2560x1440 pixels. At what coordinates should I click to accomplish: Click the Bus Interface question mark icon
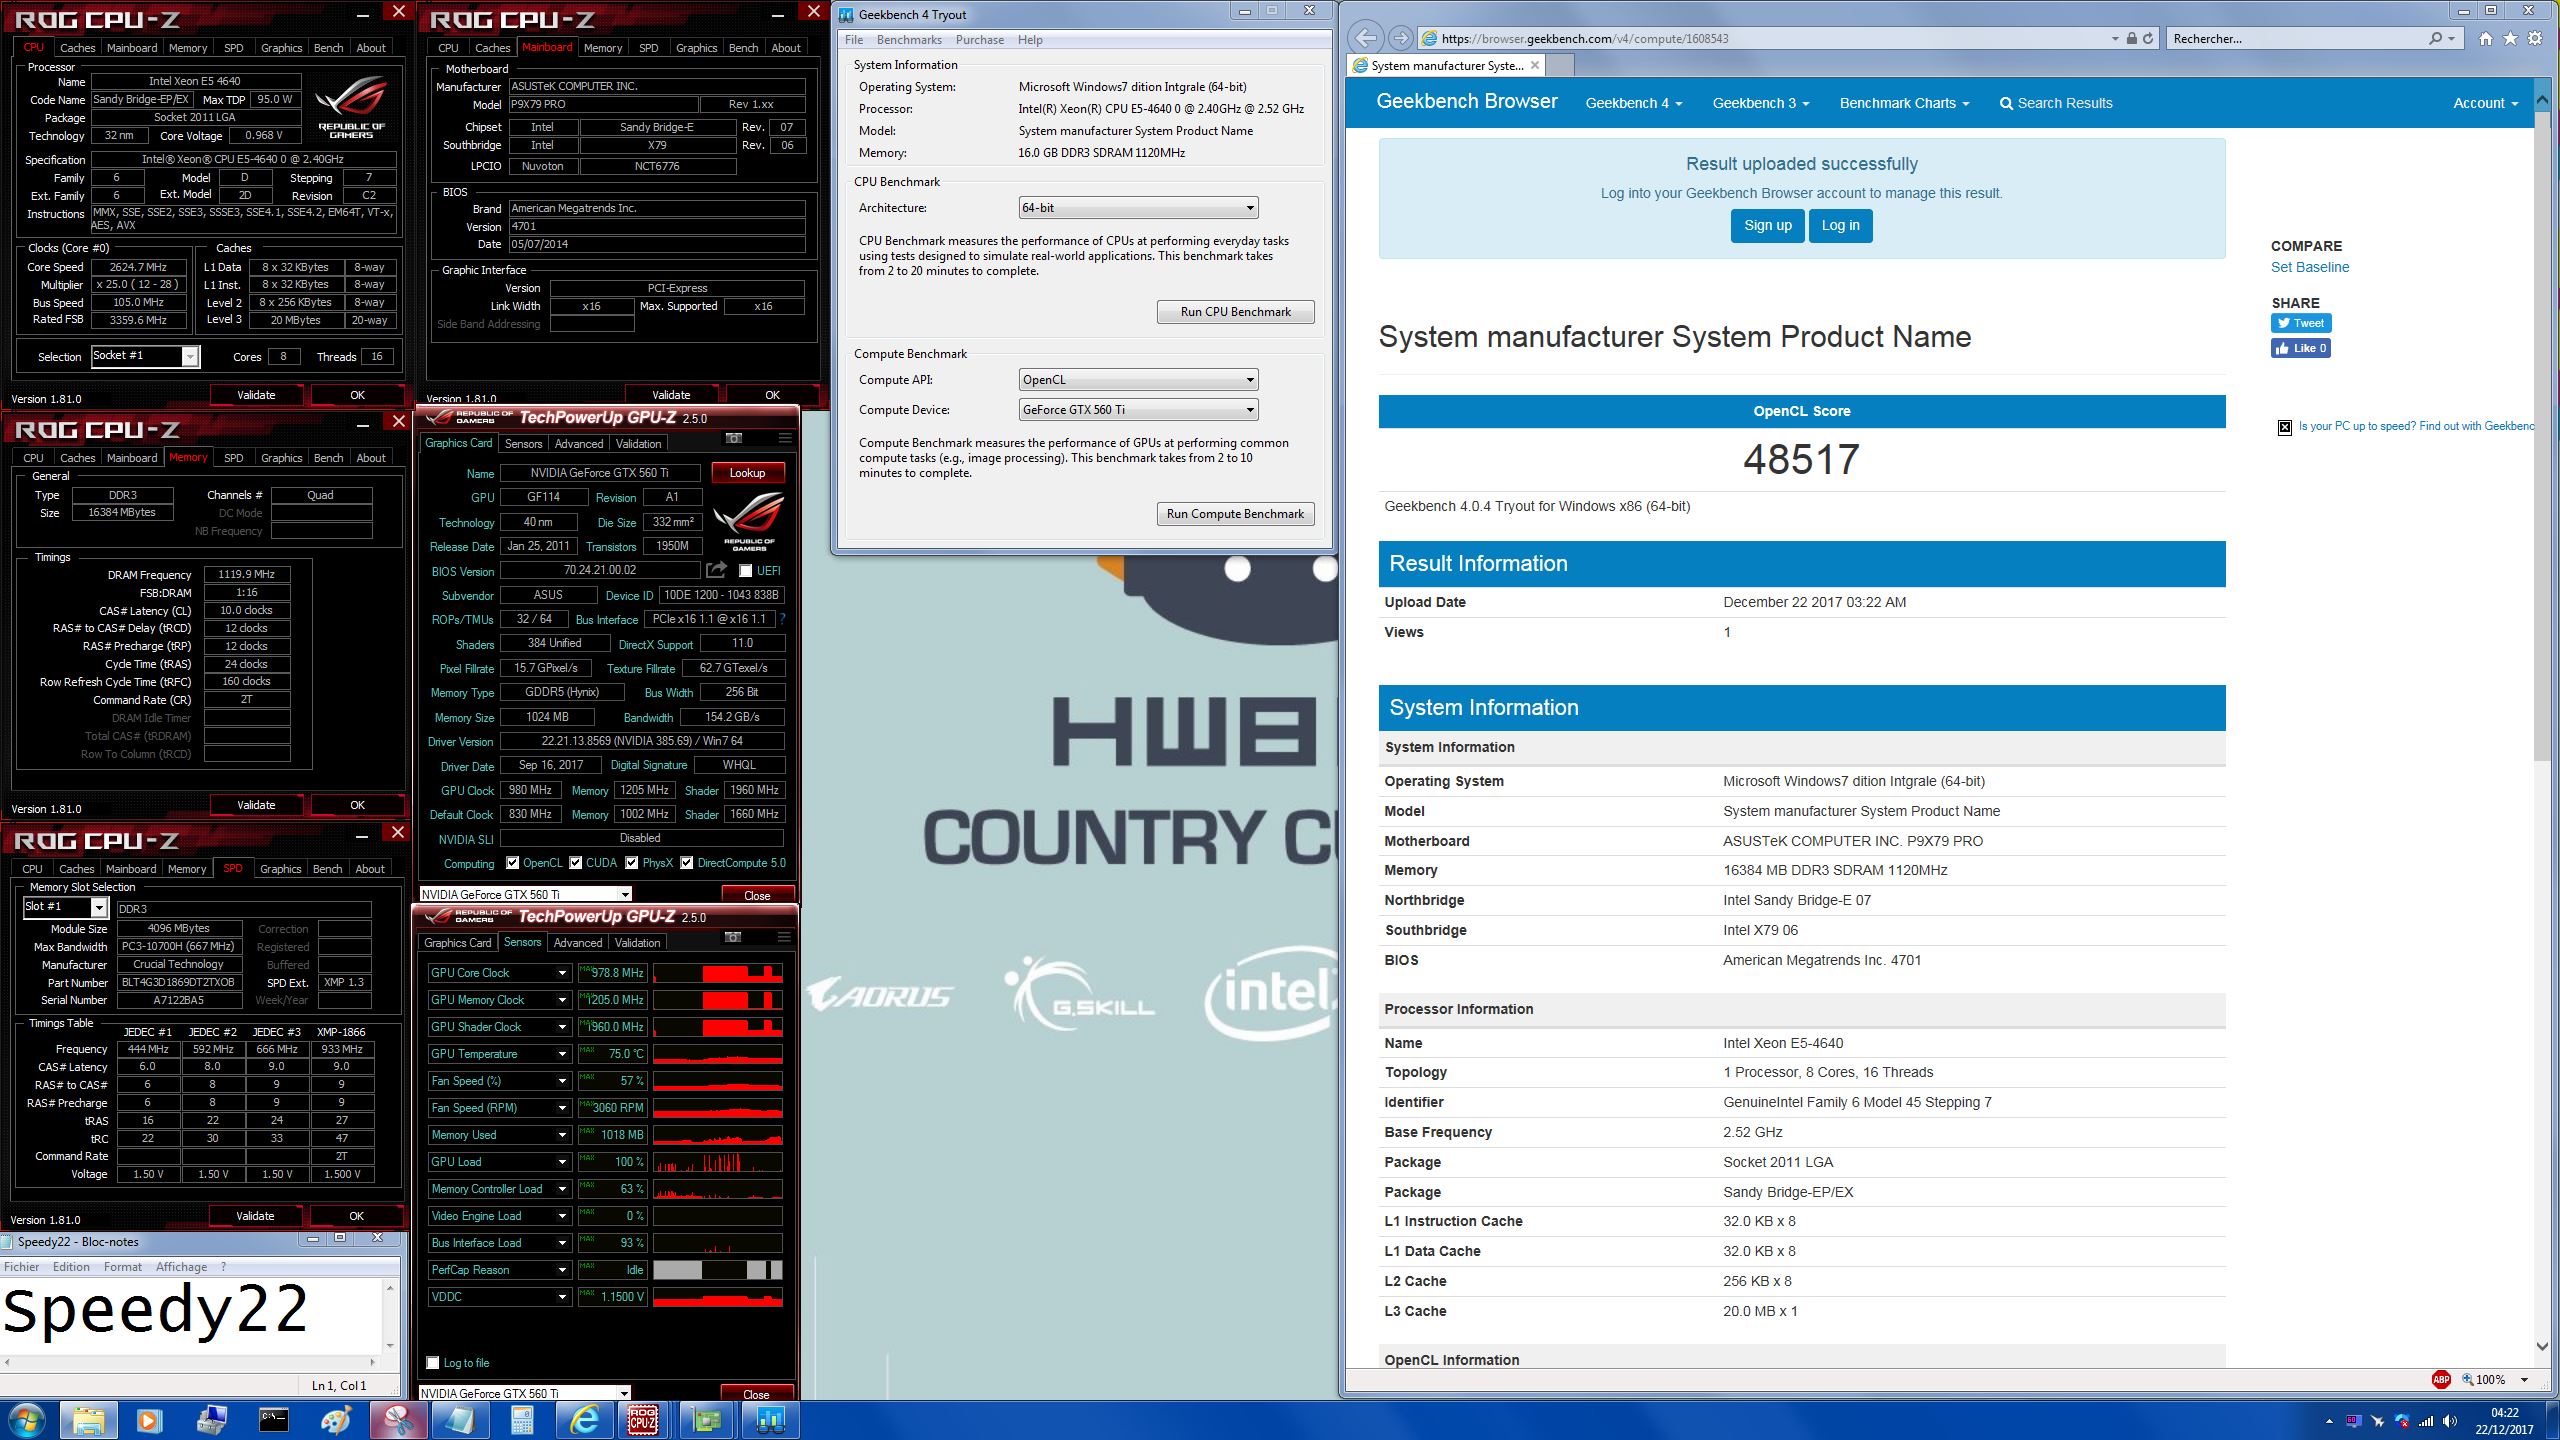(782, 619)
